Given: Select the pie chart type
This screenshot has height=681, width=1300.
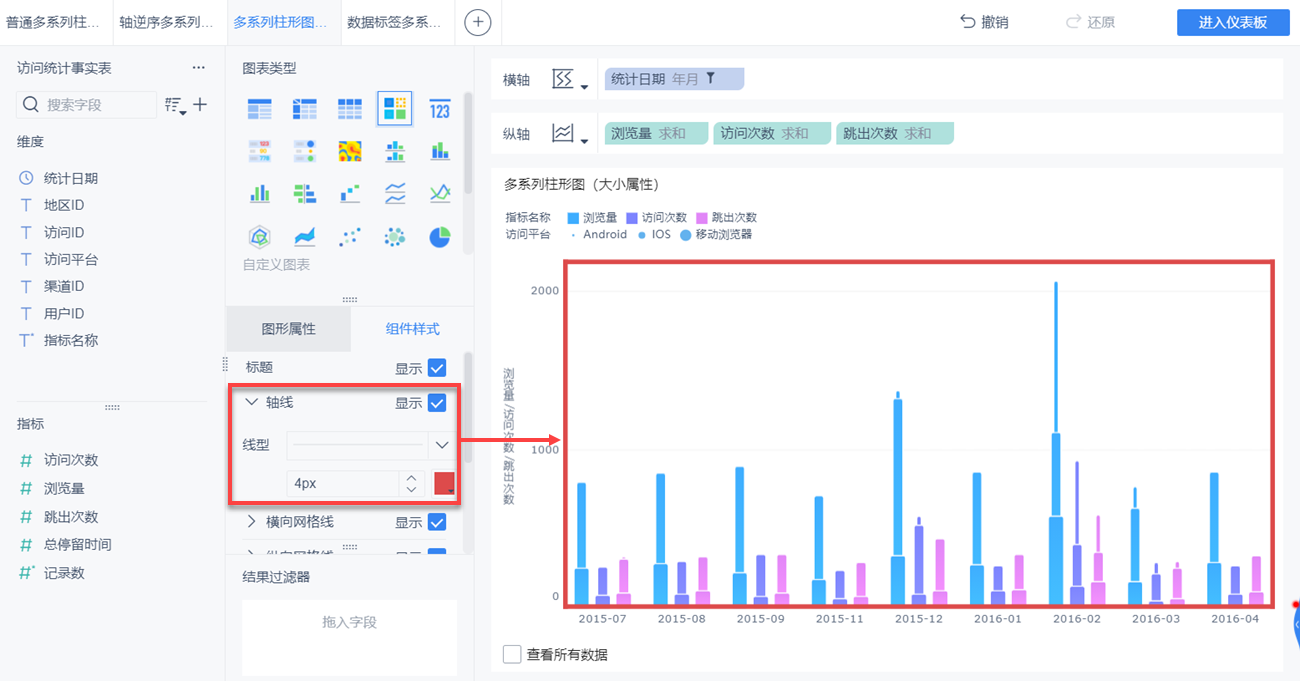Looking at the screenshot, I should pos(440,237).
